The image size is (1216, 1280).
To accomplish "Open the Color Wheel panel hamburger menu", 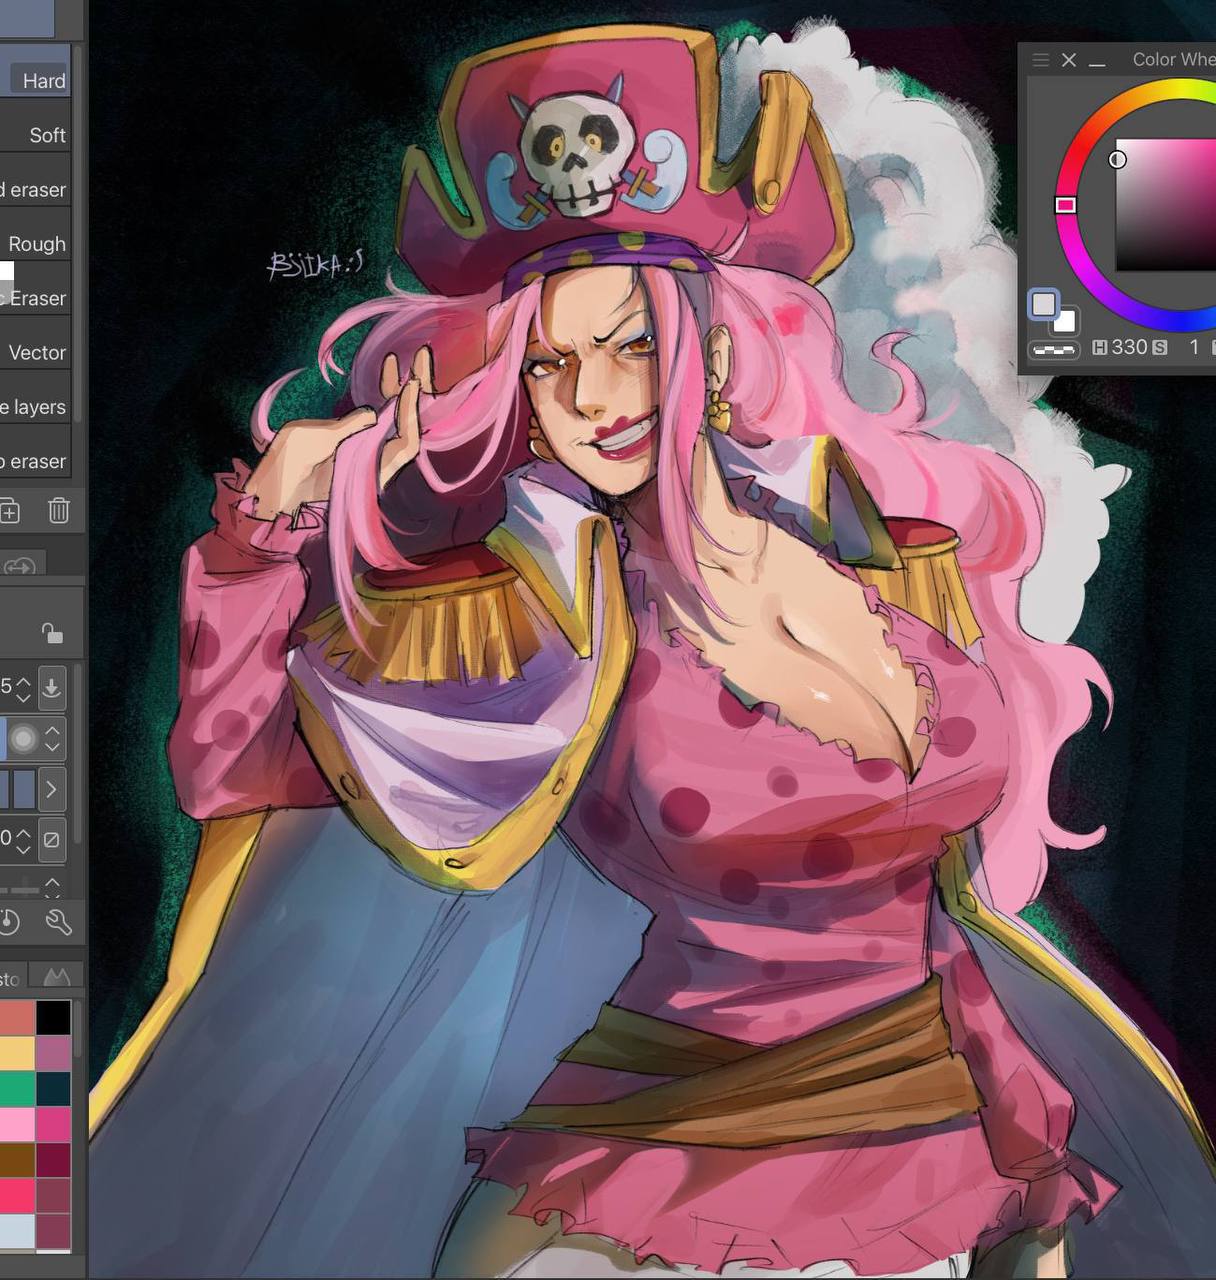I will (x=1040, y=60).
